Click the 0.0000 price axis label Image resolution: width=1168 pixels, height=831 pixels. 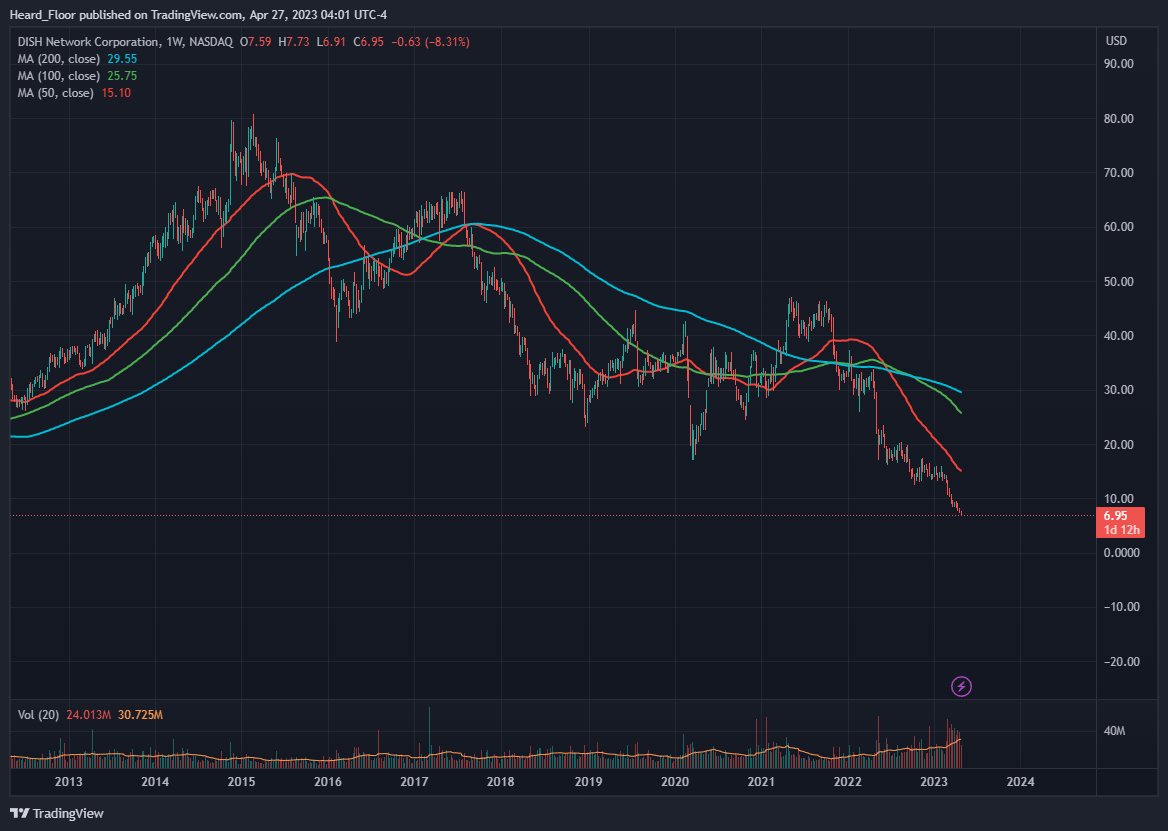click(1122, 553)
